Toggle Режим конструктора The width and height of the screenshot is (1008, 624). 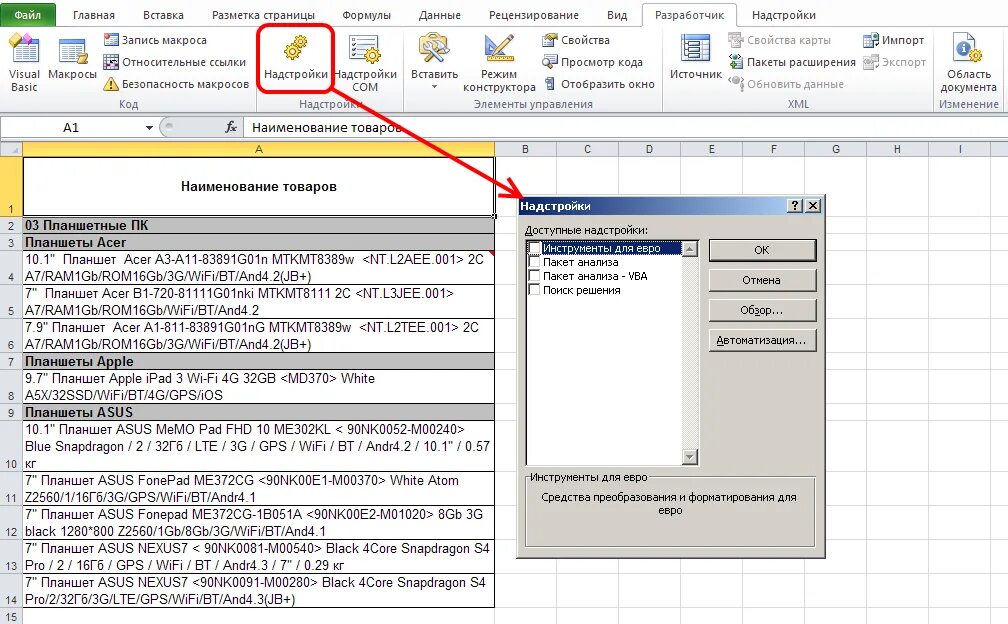(499, 63)
